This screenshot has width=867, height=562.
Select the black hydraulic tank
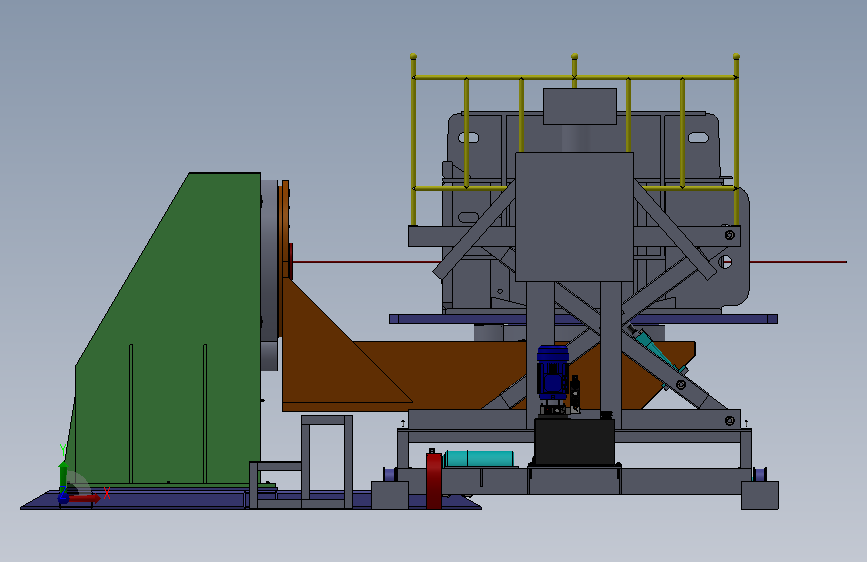[574, 441]
